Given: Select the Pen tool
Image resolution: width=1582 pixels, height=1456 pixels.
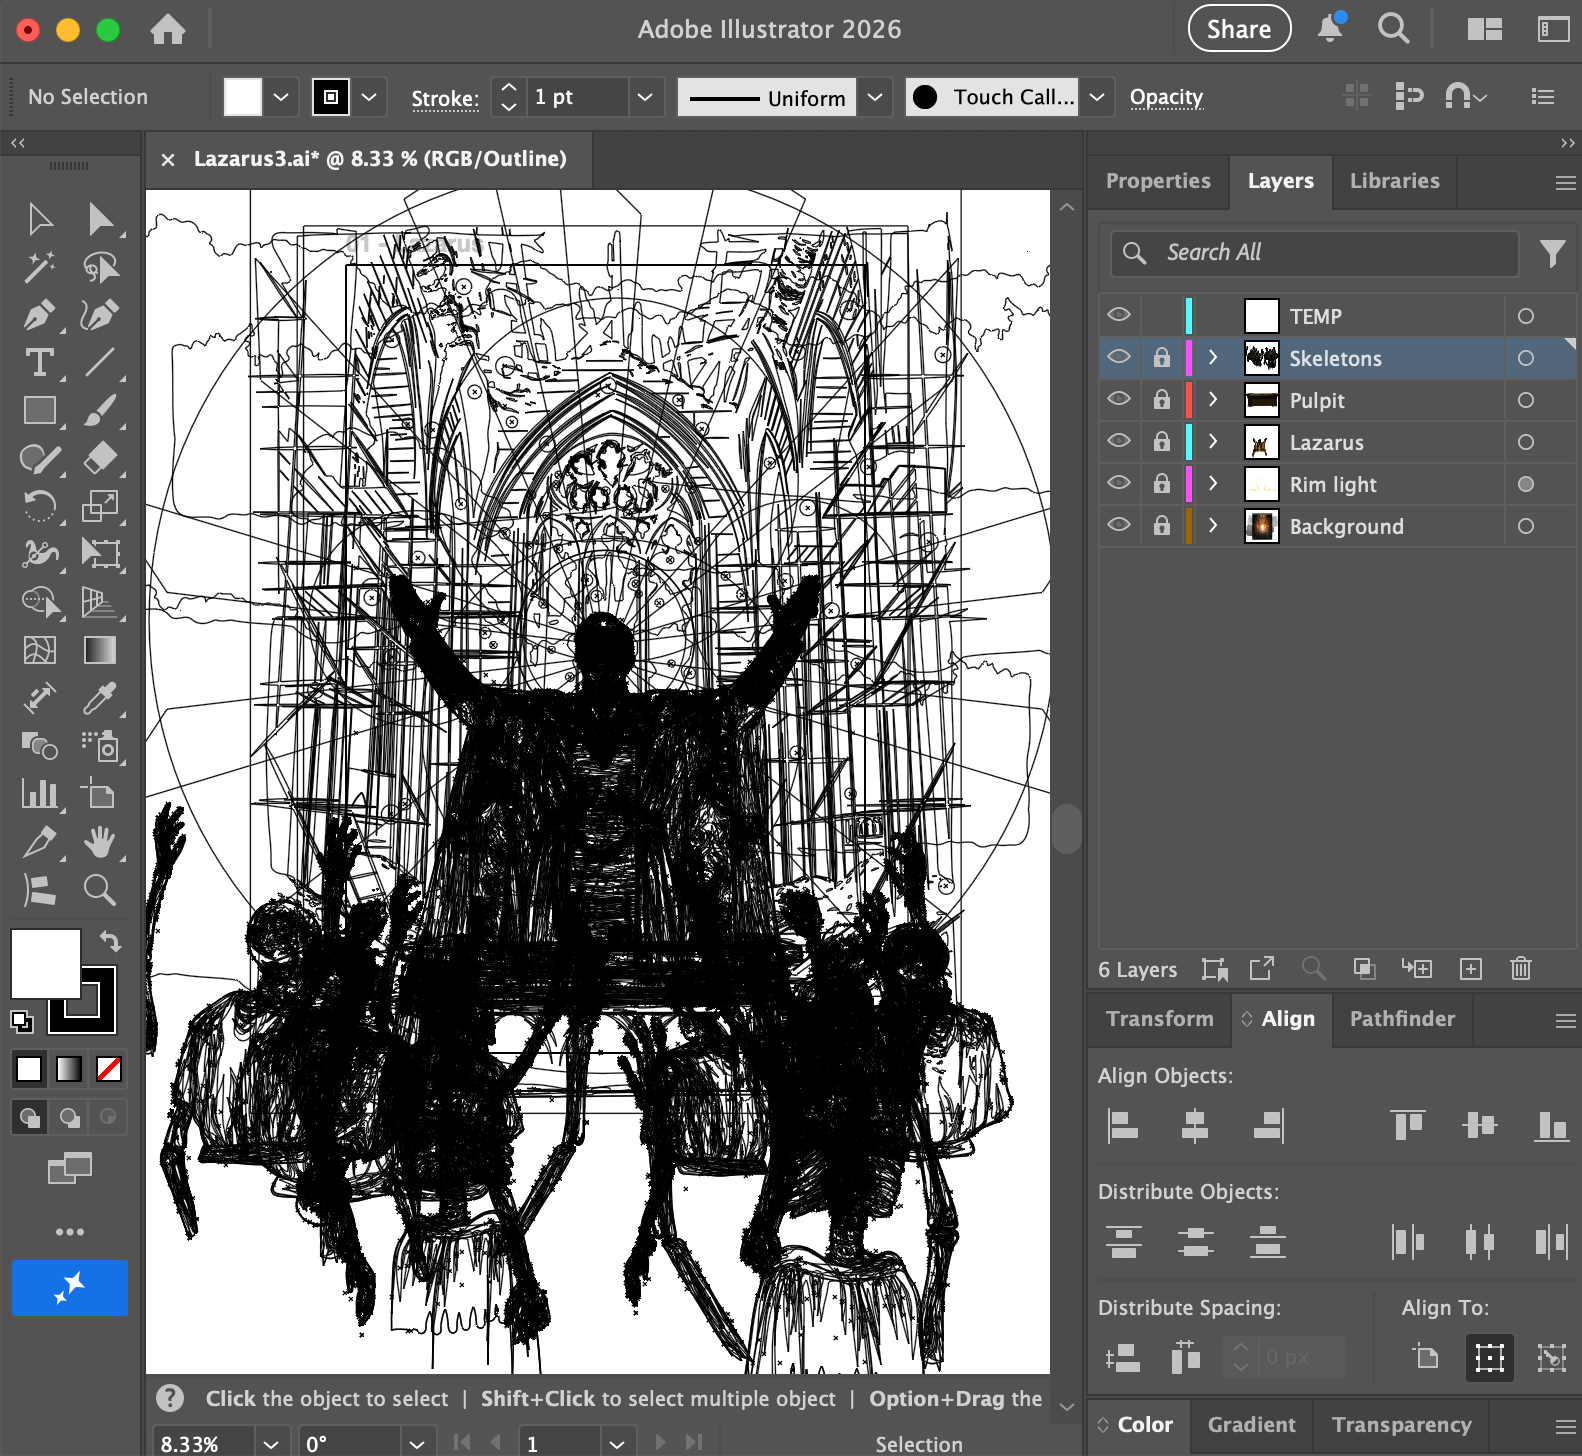Looking at the screenshot, I should coord(38,316).
